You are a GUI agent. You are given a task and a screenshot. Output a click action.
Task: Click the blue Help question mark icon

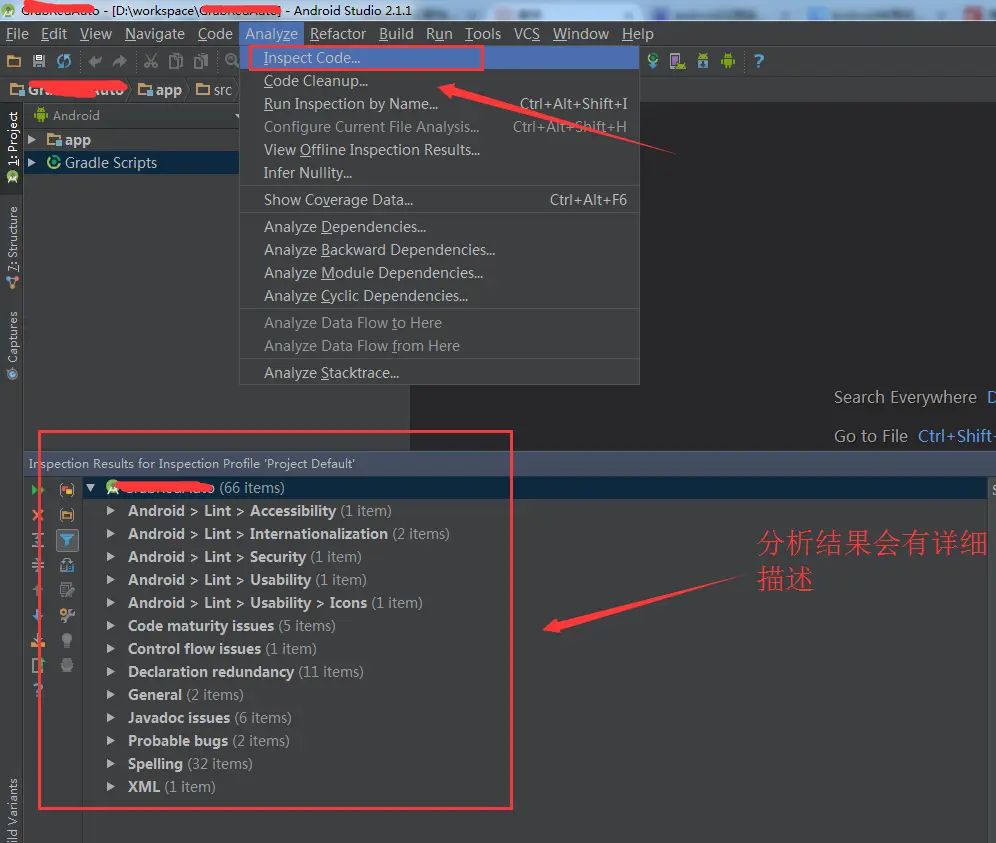758,61
